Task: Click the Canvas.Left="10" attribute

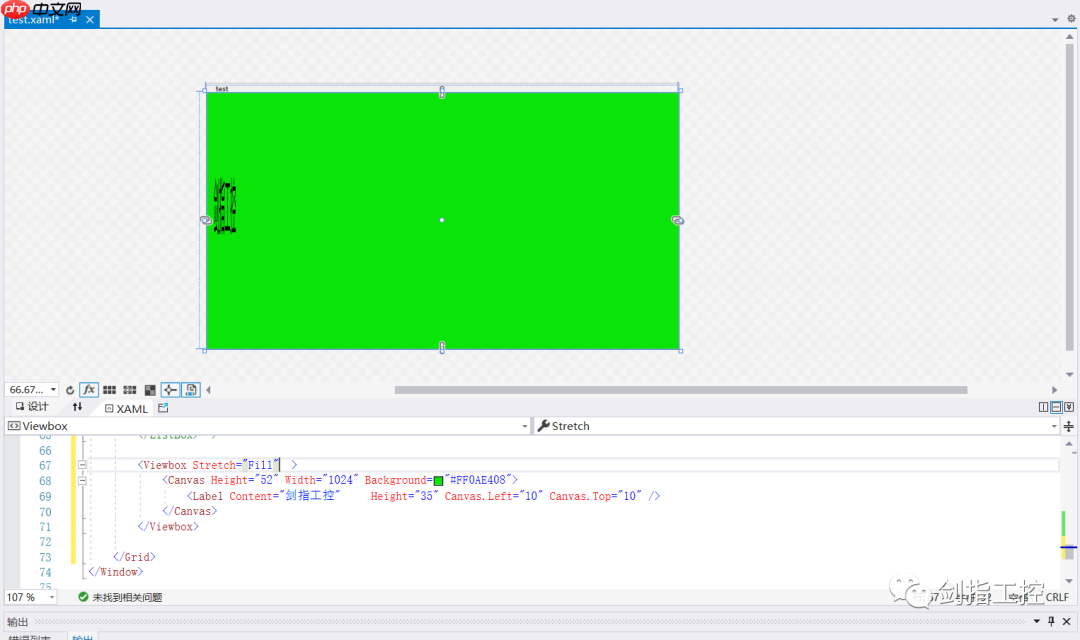Action: [493, 496]
